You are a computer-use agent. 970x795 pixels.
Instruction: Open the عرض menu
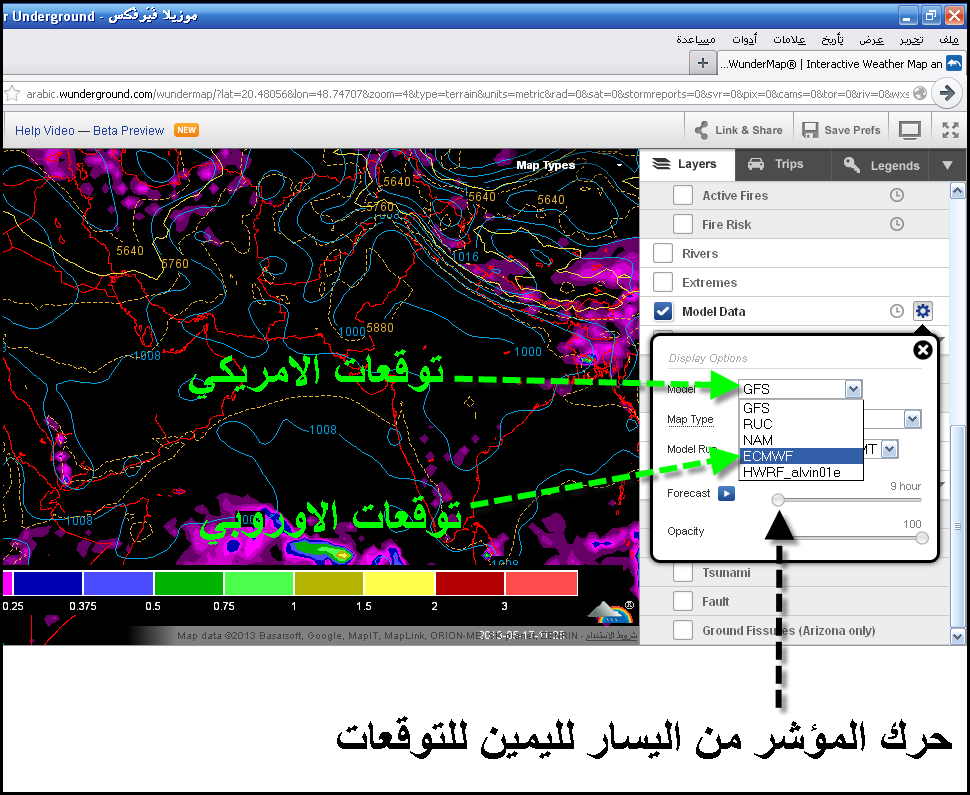coord(871,40)
